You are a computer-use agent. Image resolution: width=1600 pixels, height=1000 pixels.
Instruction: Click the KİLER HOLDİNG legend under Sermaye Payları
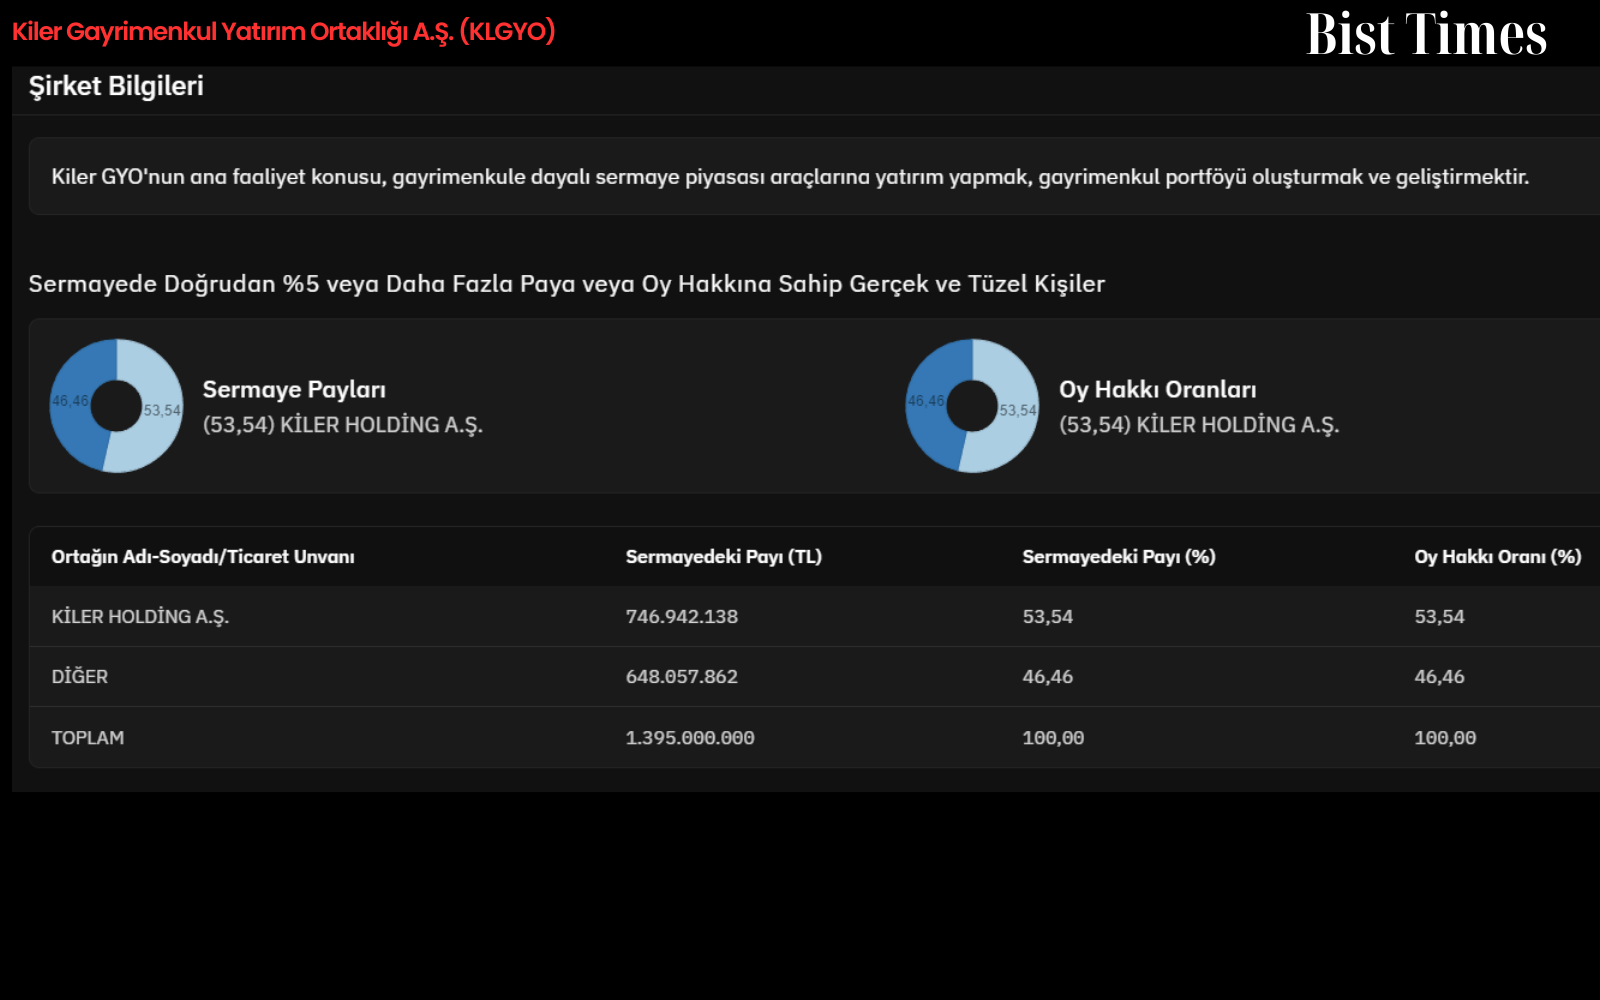pyautogui.click(x=343, y=425)
